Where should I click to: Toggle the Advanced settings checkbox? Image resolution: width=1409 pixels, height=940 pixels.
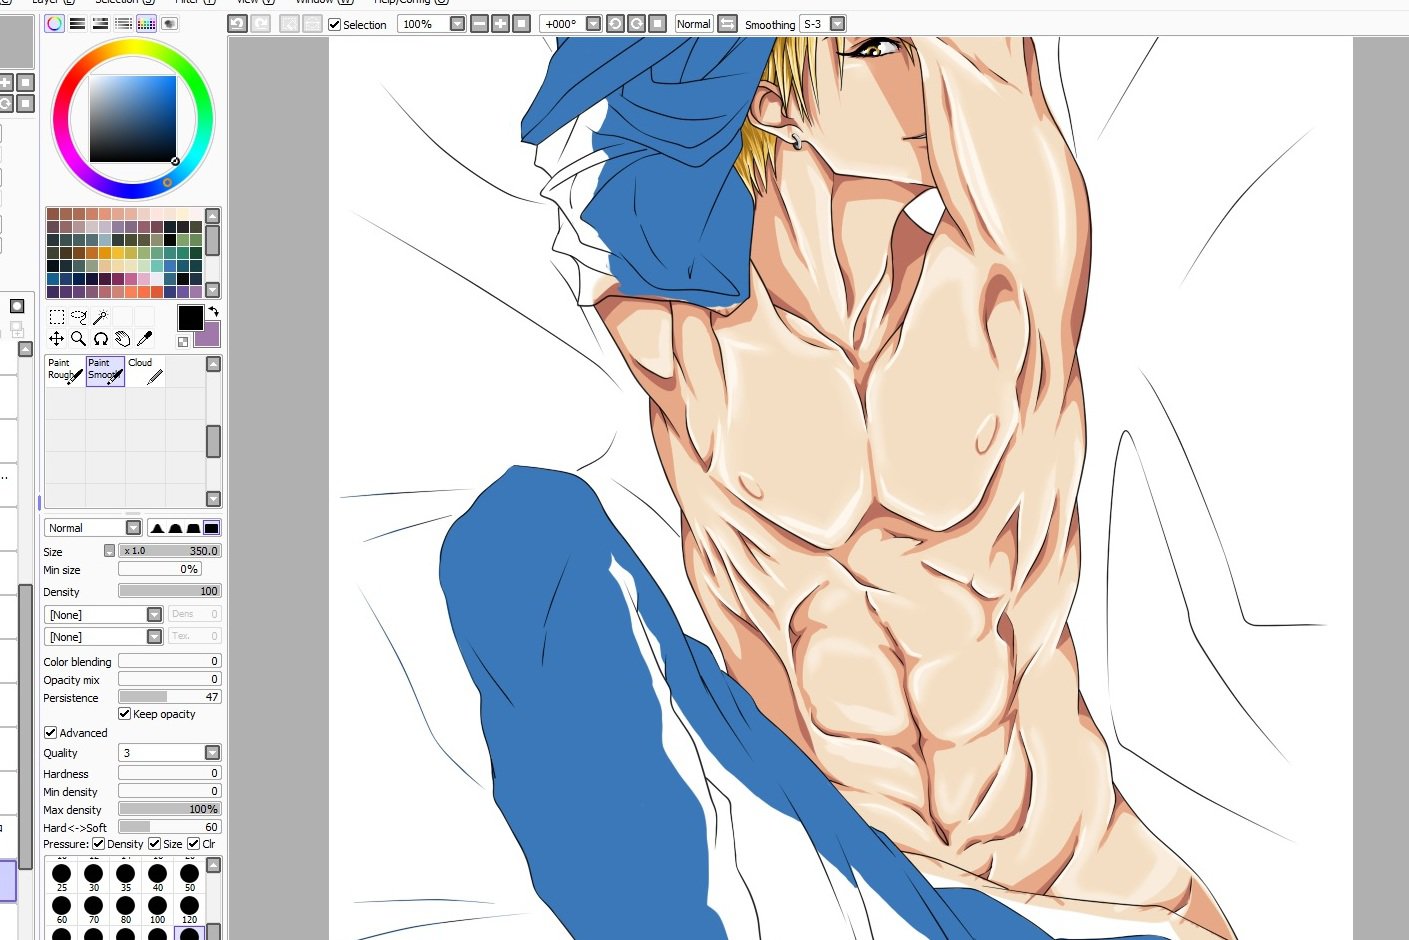point(50,733)
